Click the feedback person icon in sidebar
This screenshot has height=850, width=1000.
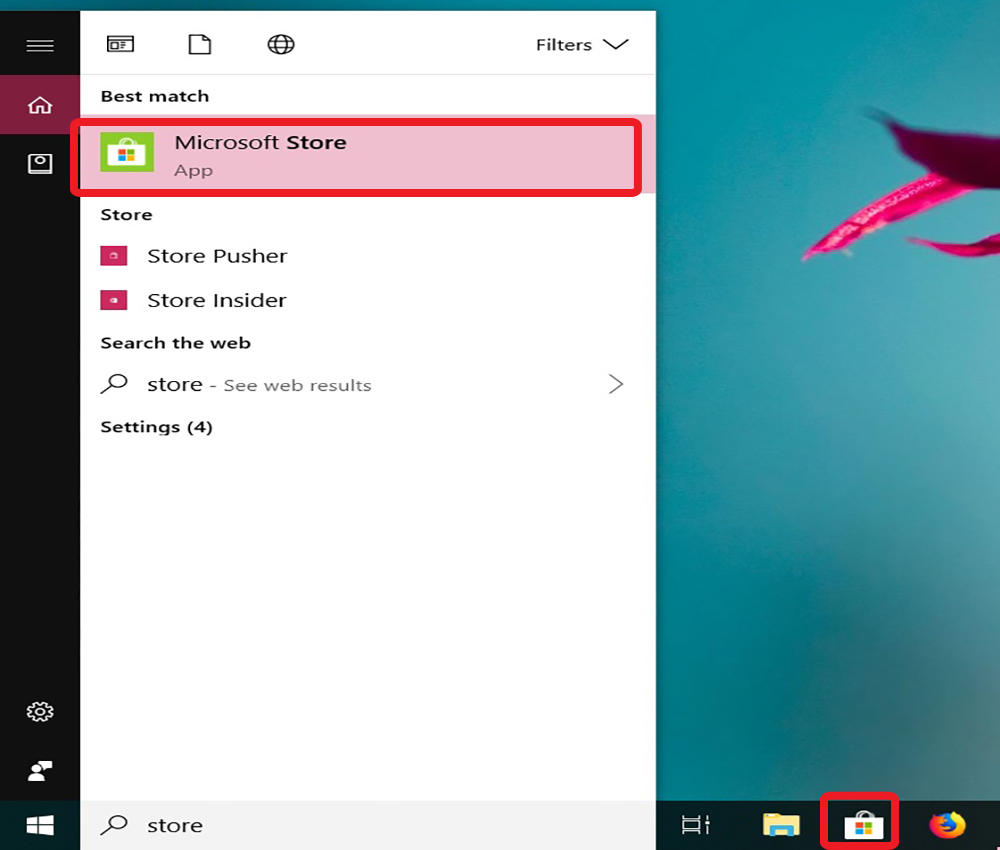[x=40, y=771]
